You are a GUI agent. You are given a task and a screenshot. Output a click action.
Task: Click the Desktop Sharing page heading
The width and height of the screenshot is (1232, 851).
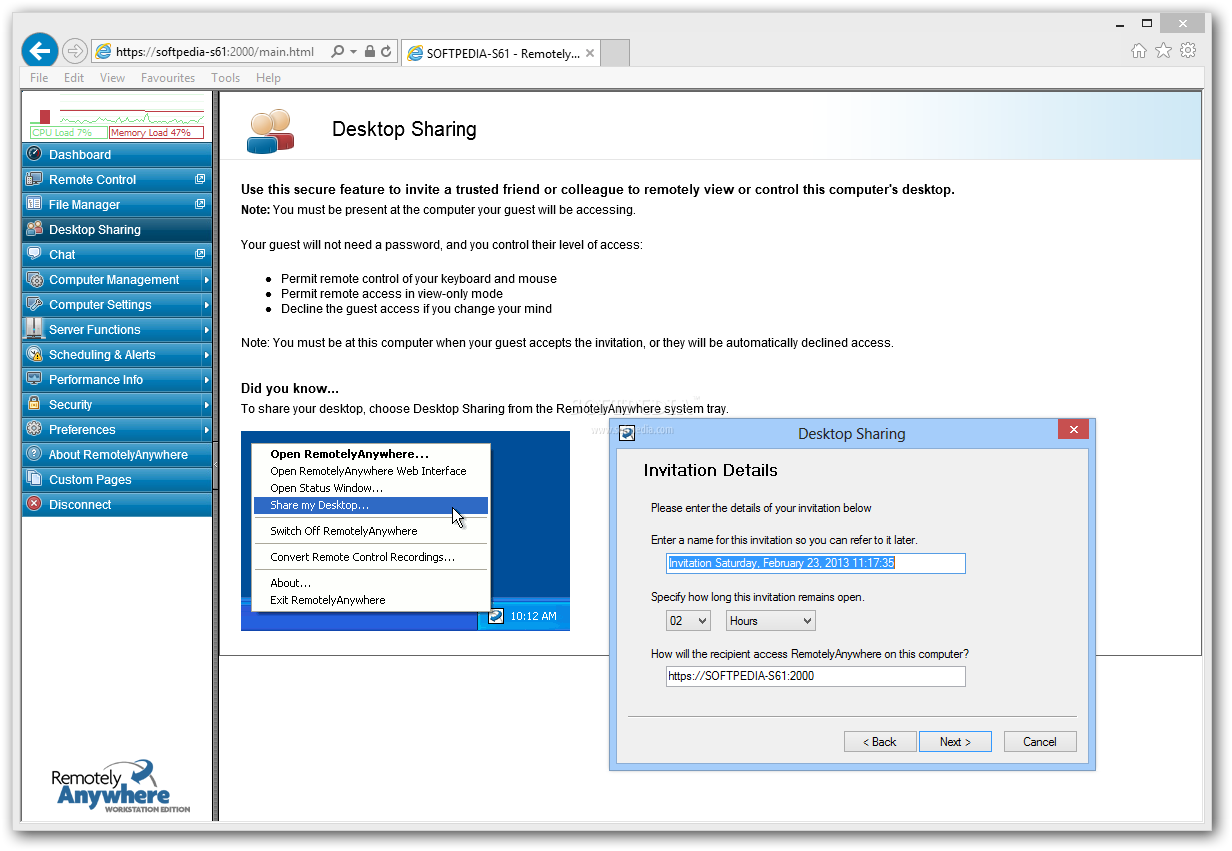point(404,129)
